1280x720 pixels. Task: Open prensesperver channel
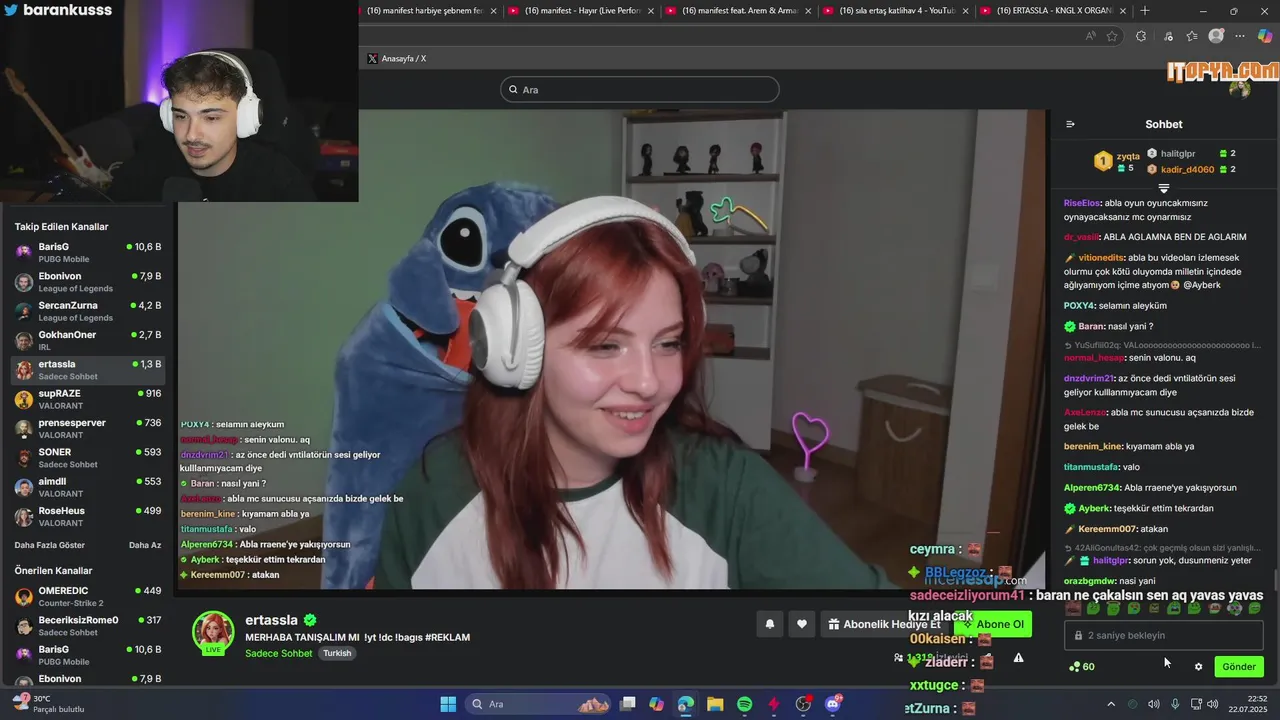(88, 428)
